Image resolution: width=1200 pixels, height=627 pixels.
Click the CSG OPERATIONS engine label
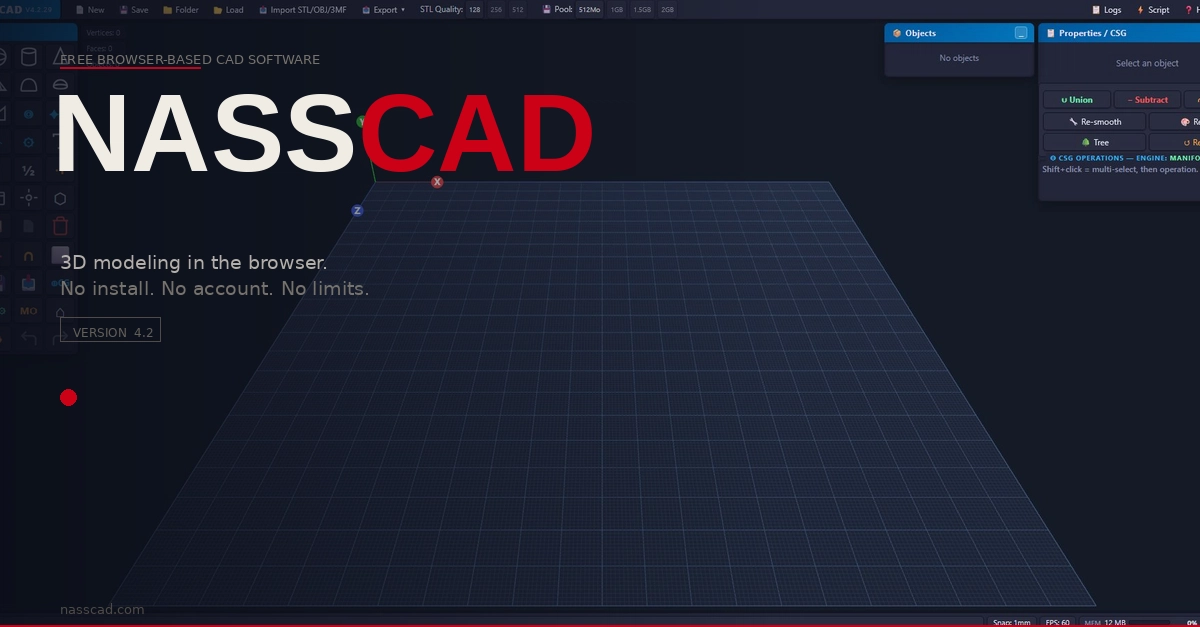(x=1124, y=158)
